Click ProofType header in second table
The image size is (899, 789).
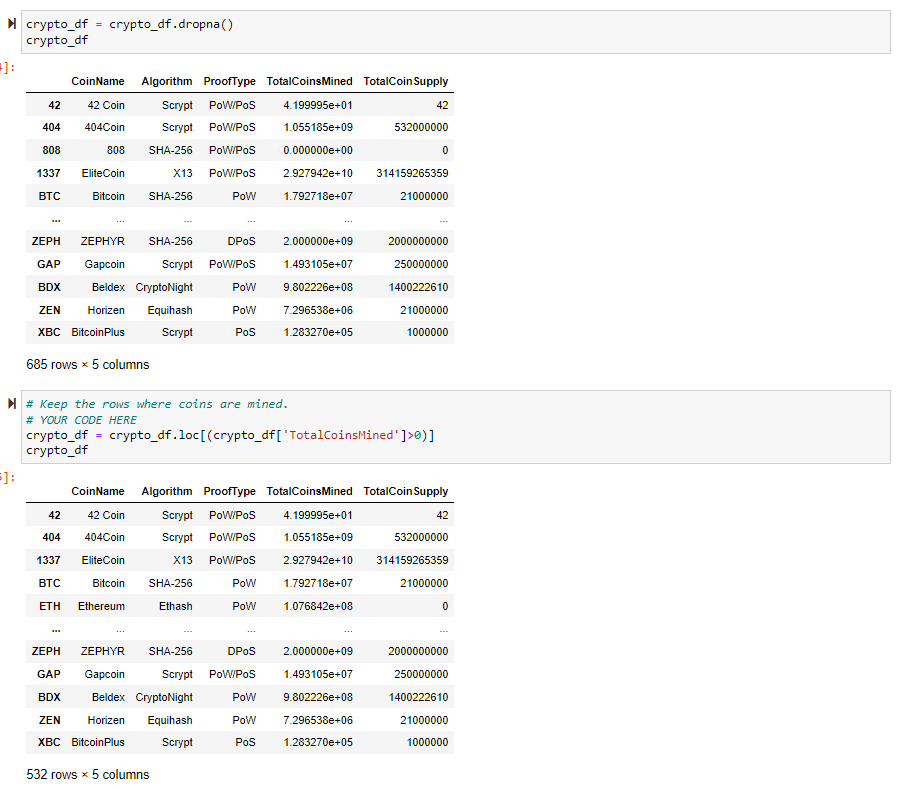229,491
